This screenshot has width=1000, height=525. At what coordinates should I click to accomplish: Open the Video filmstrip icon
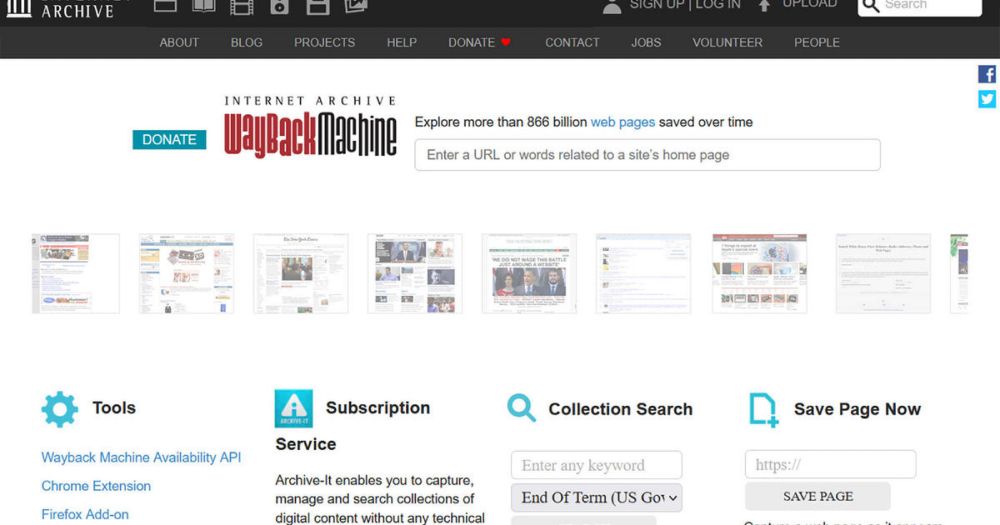[x=242, y=6]
